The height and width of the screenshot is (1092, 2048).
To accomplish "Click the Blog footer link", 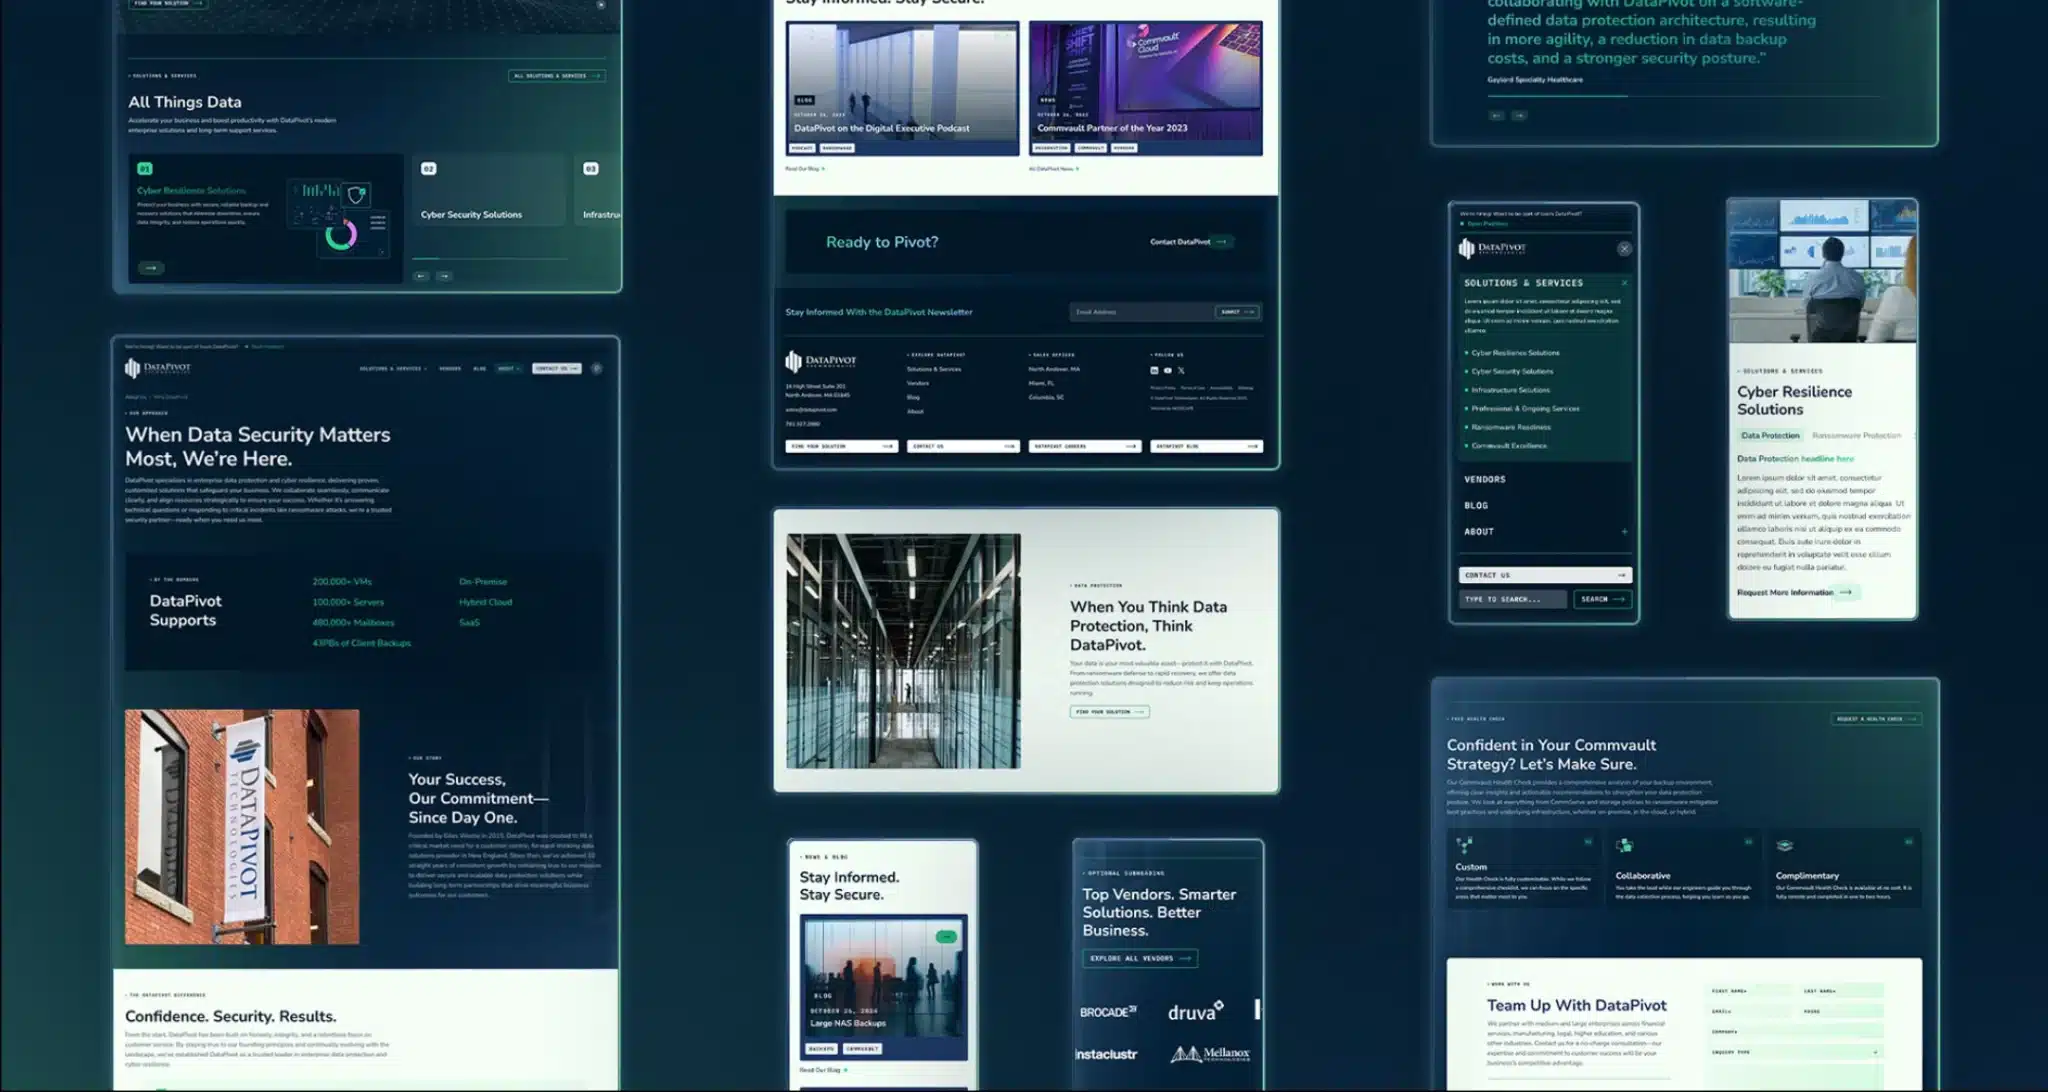I will coord(913,397).
